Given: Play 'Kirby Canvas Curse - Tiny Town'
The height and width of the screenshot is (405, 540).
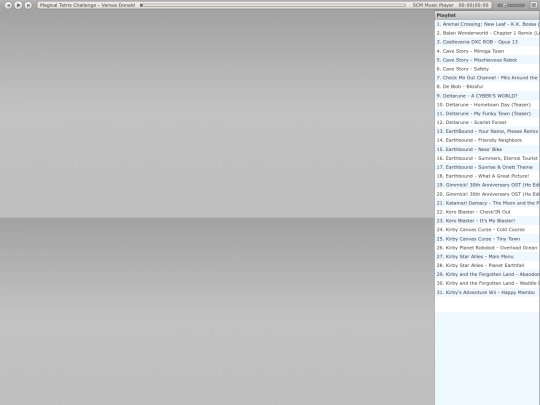Looking at the screenshot, I should [x=487, y=239].
